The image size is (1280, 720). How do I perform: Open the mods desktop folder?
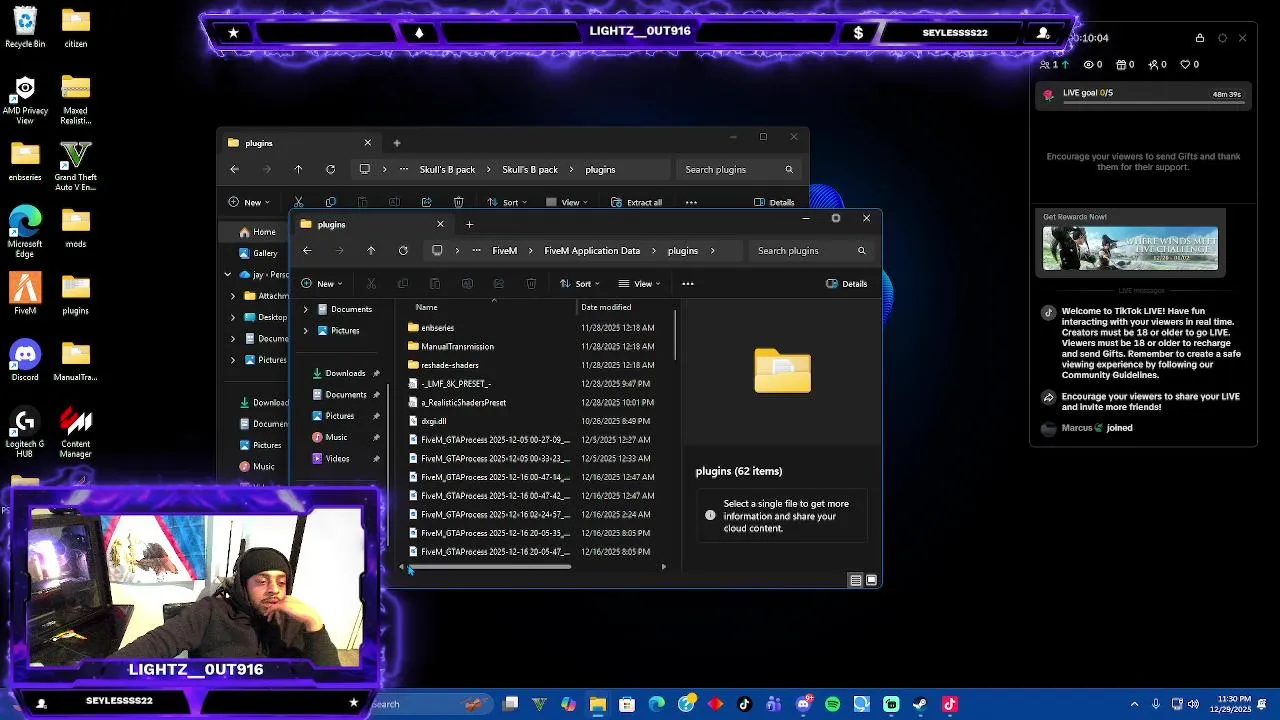pos(75,229)
